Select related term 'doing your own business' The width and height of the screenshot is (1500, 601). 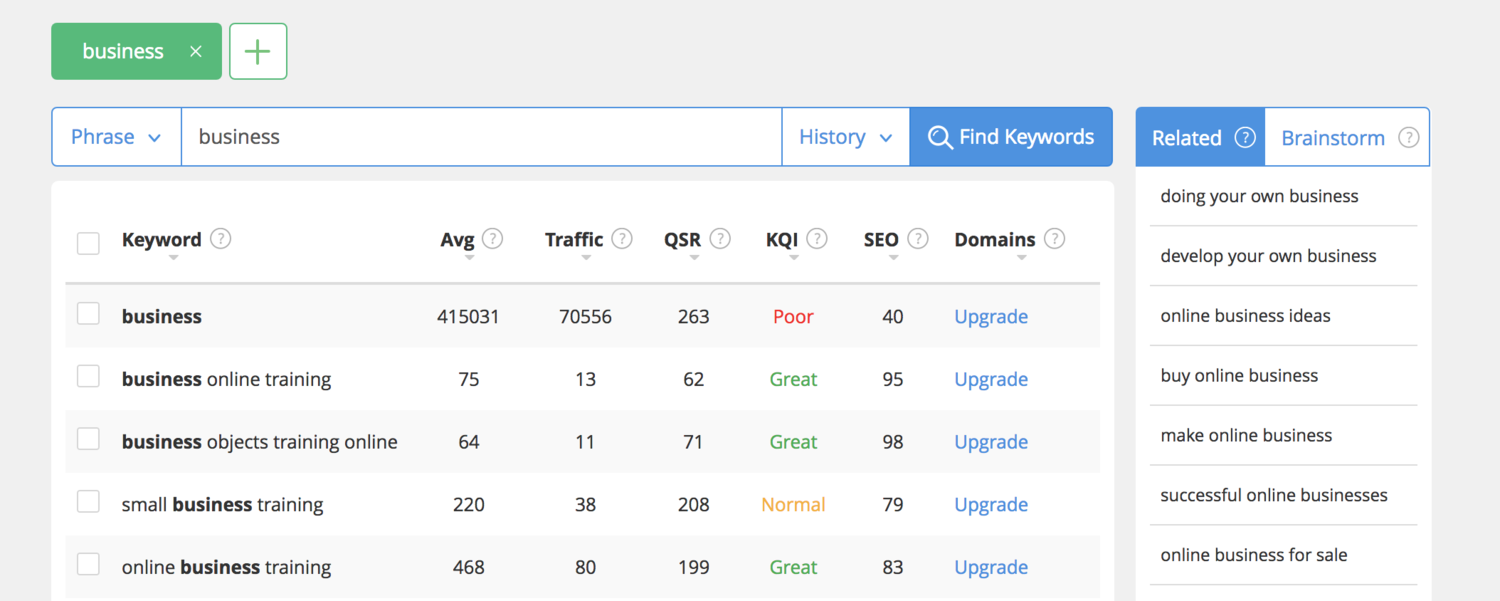click(x=1259, y=196)
